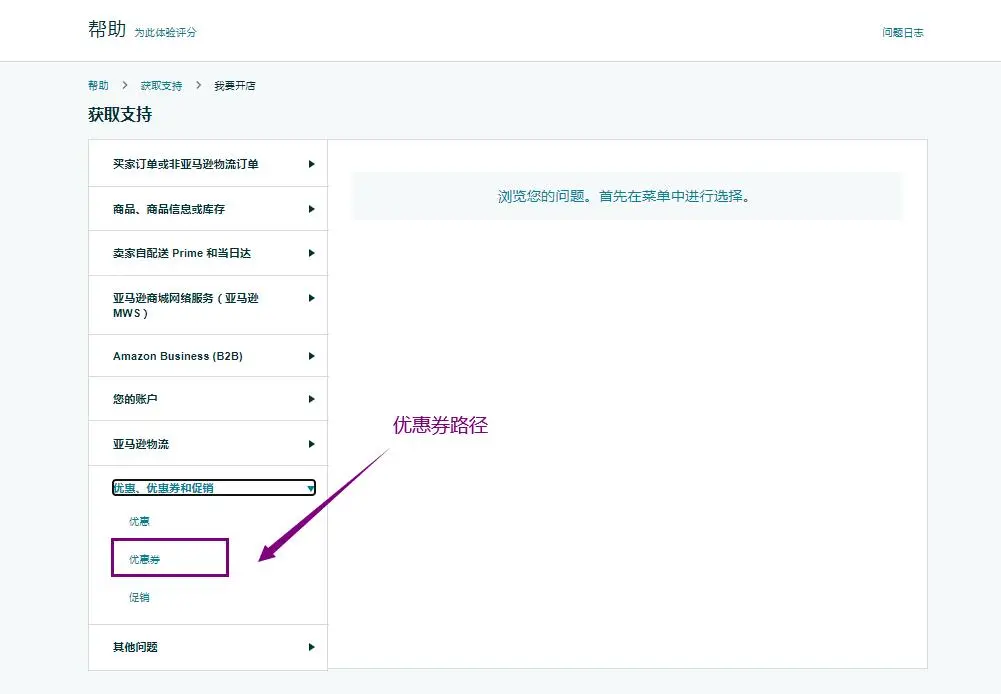Expand Amazon Business (B2B) arrow
1001x694 pixels.
(x=312, y=356)
